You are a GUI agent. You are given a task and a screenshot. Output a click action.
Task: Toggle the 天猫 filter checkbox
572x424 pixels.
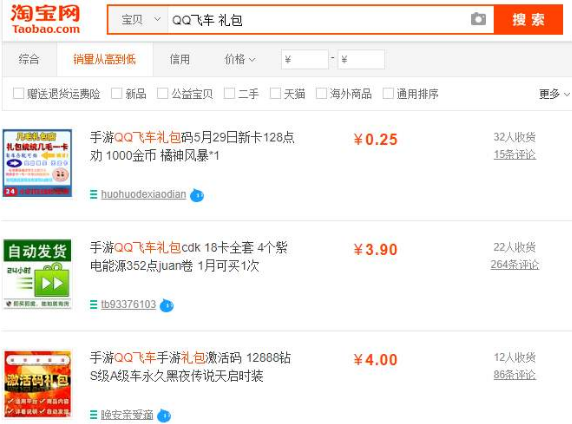click(x=275, y=93)
